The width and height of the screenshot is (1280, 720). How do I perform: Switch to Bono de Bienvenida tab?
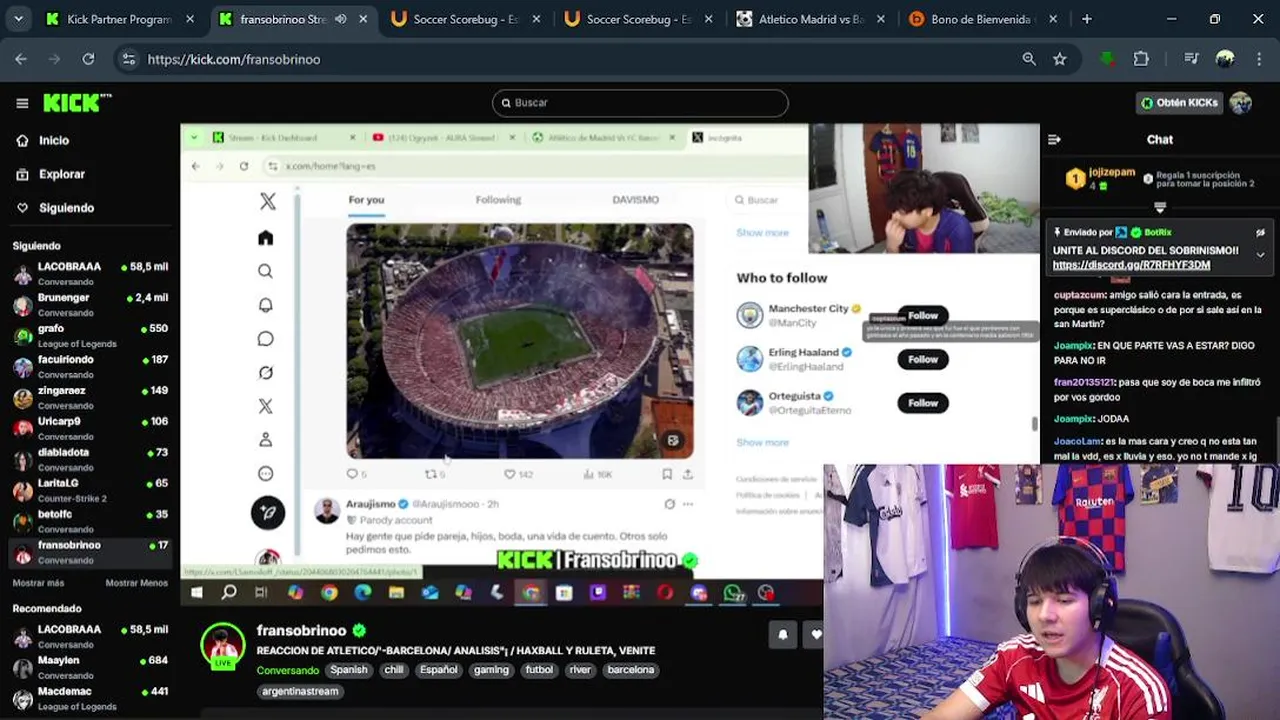982,19
